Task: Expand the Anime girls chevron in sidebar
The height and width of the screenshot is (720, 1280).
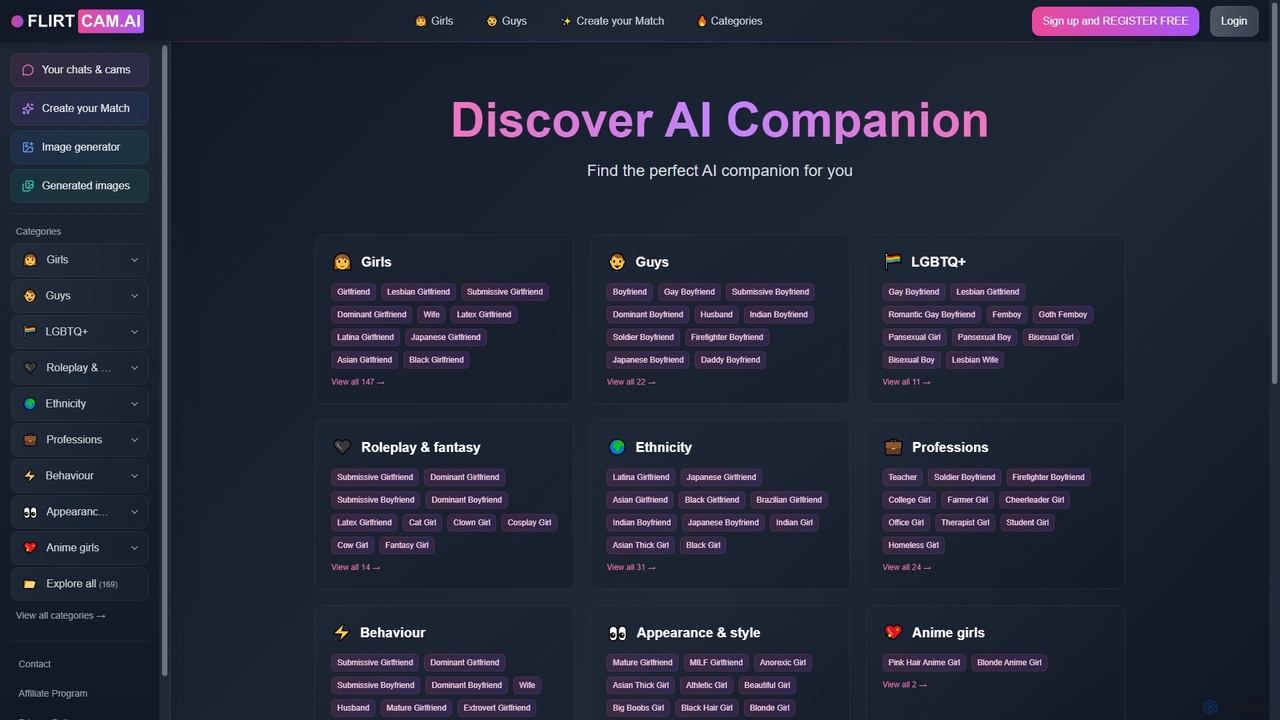Action: point(134,548)
